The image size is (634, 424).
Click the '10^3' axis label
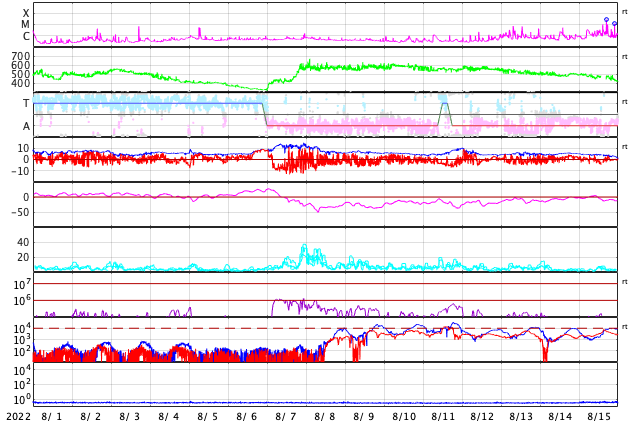click(22, 340)
